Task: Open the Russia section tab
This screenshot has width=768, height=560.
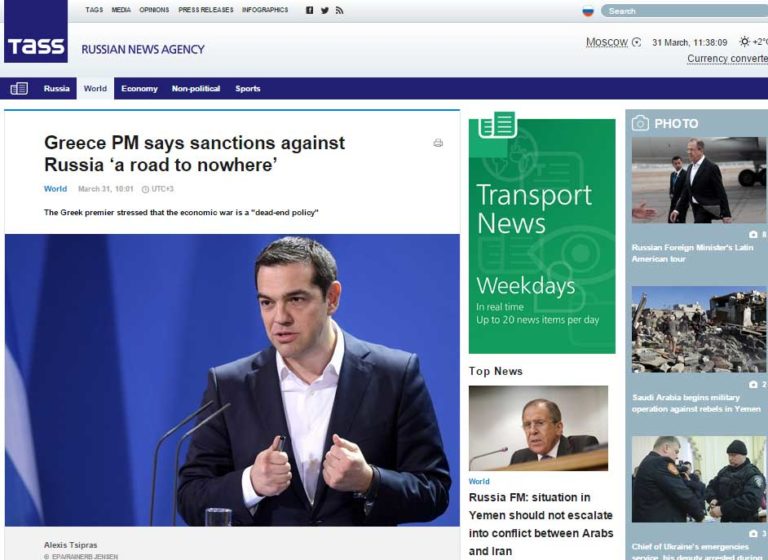Action: click(57, 88)
